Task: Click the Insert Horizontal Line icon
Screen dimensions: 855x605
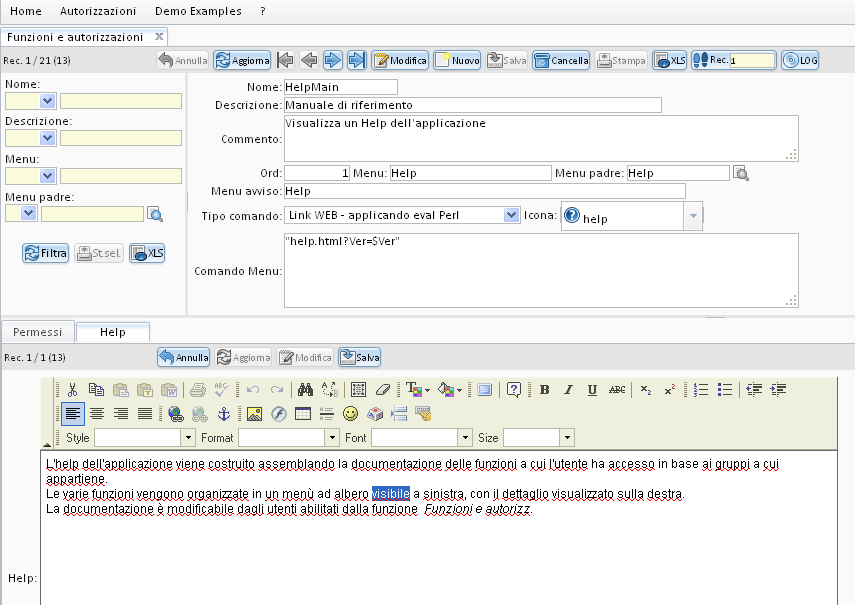Action: point(327,414)
